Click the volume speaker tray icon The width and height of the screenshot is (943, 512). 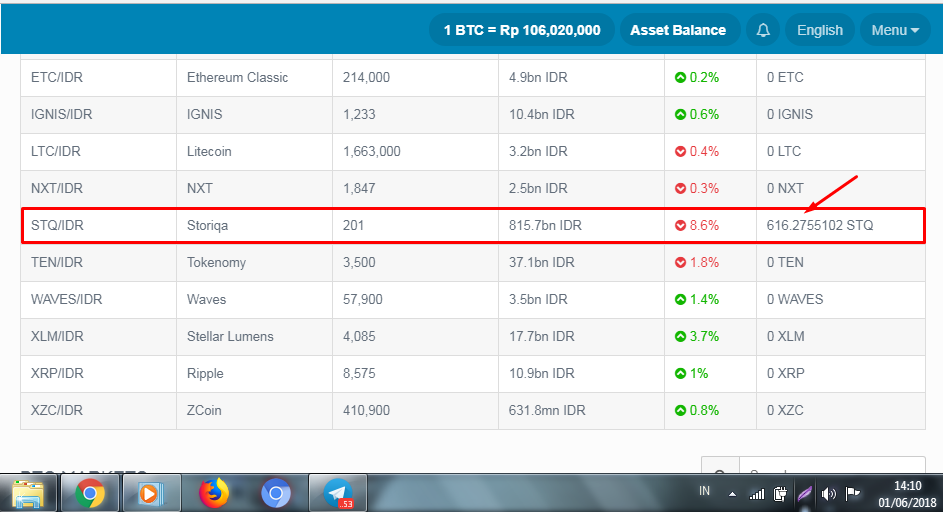coord(828,494)
